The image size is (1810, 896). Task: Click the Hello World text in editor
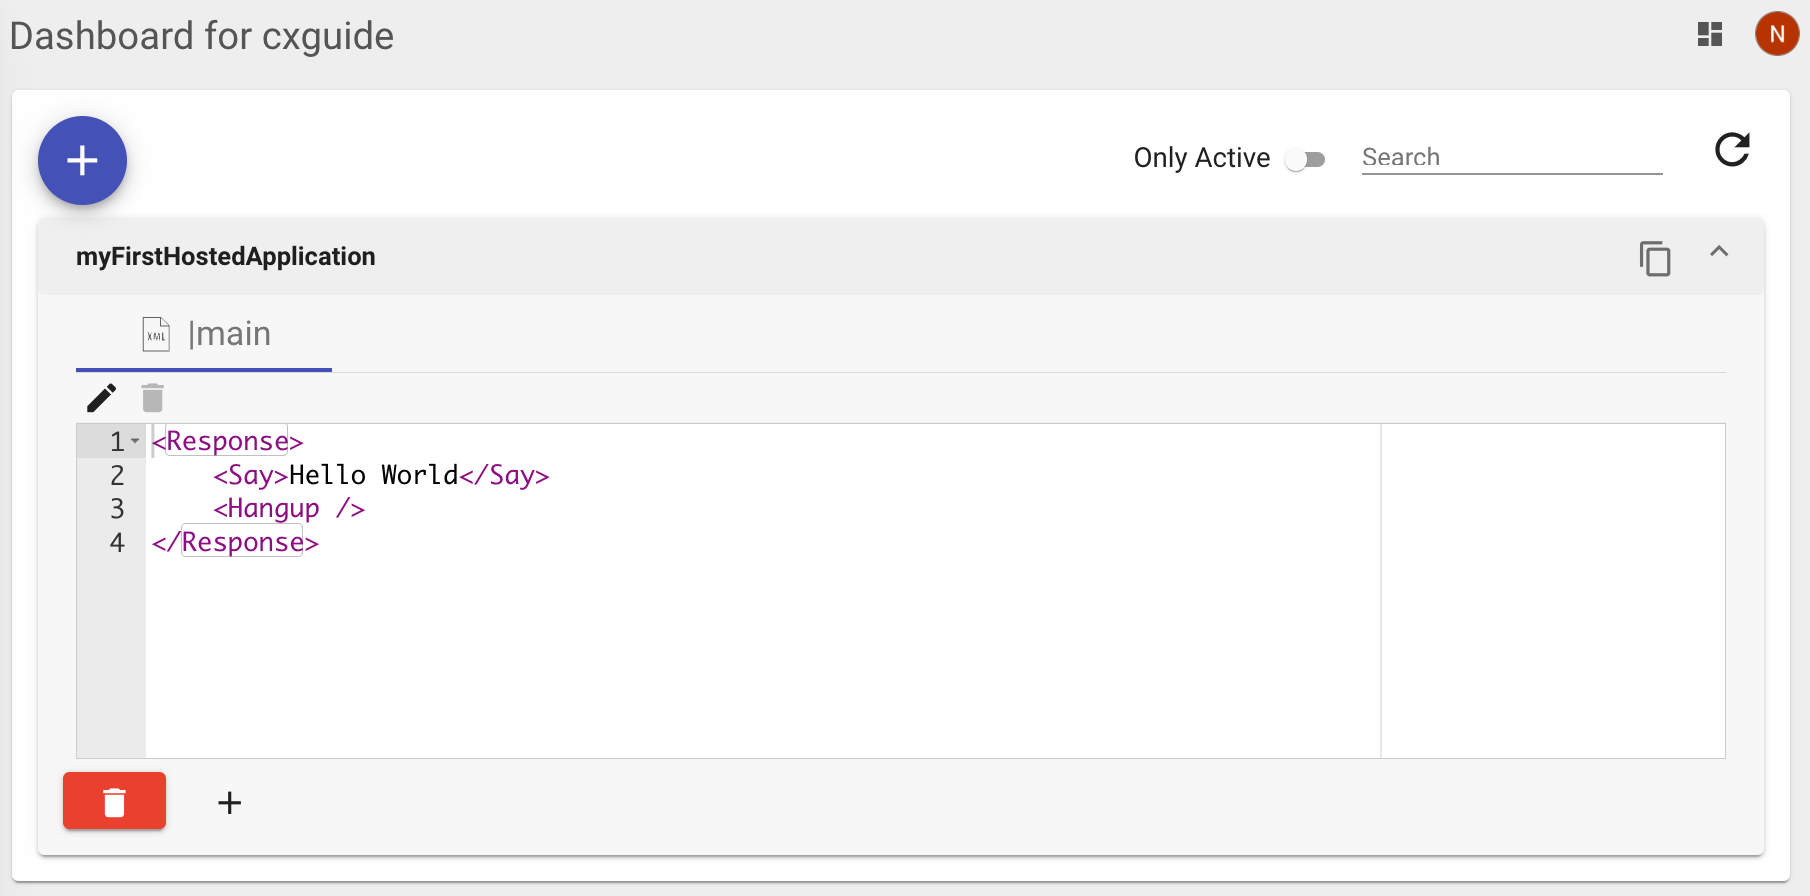[373, 475]
